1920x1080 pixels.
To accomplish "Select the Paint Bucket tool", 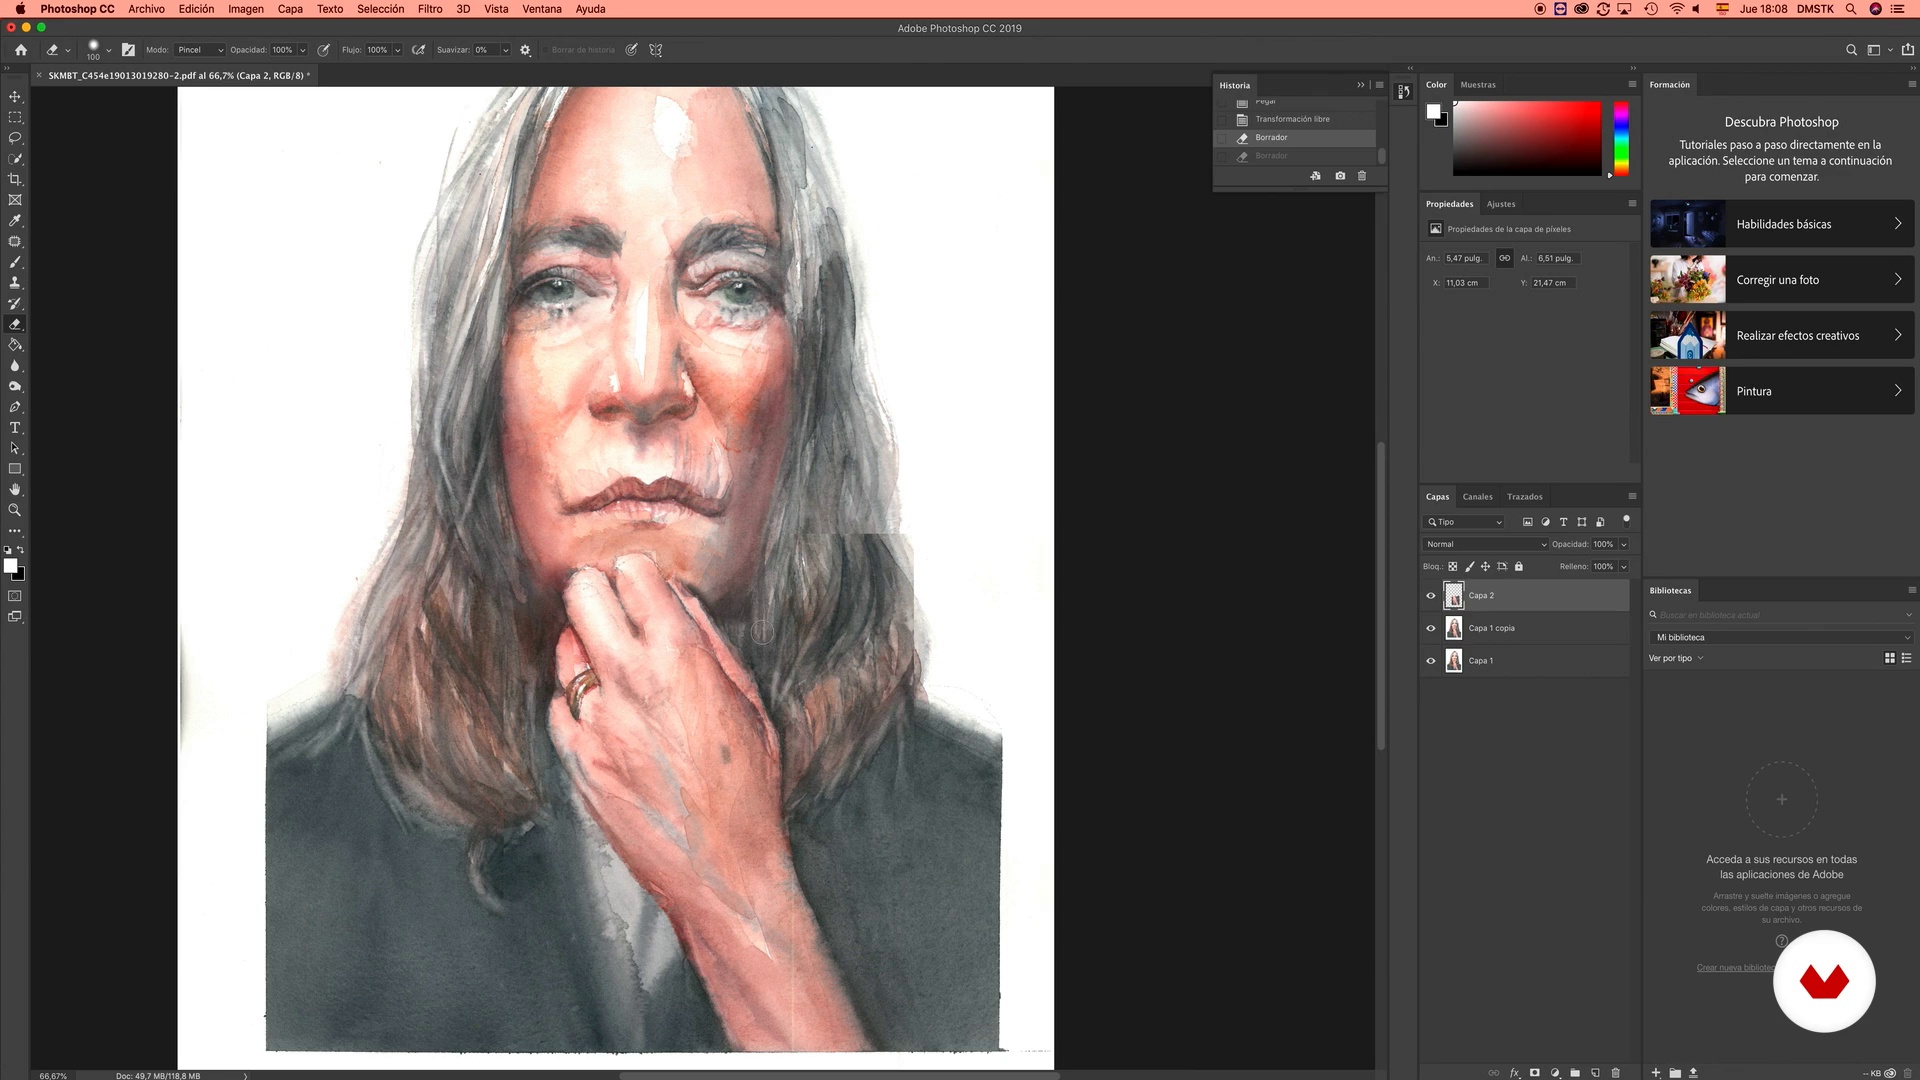I will pos(15,345).
